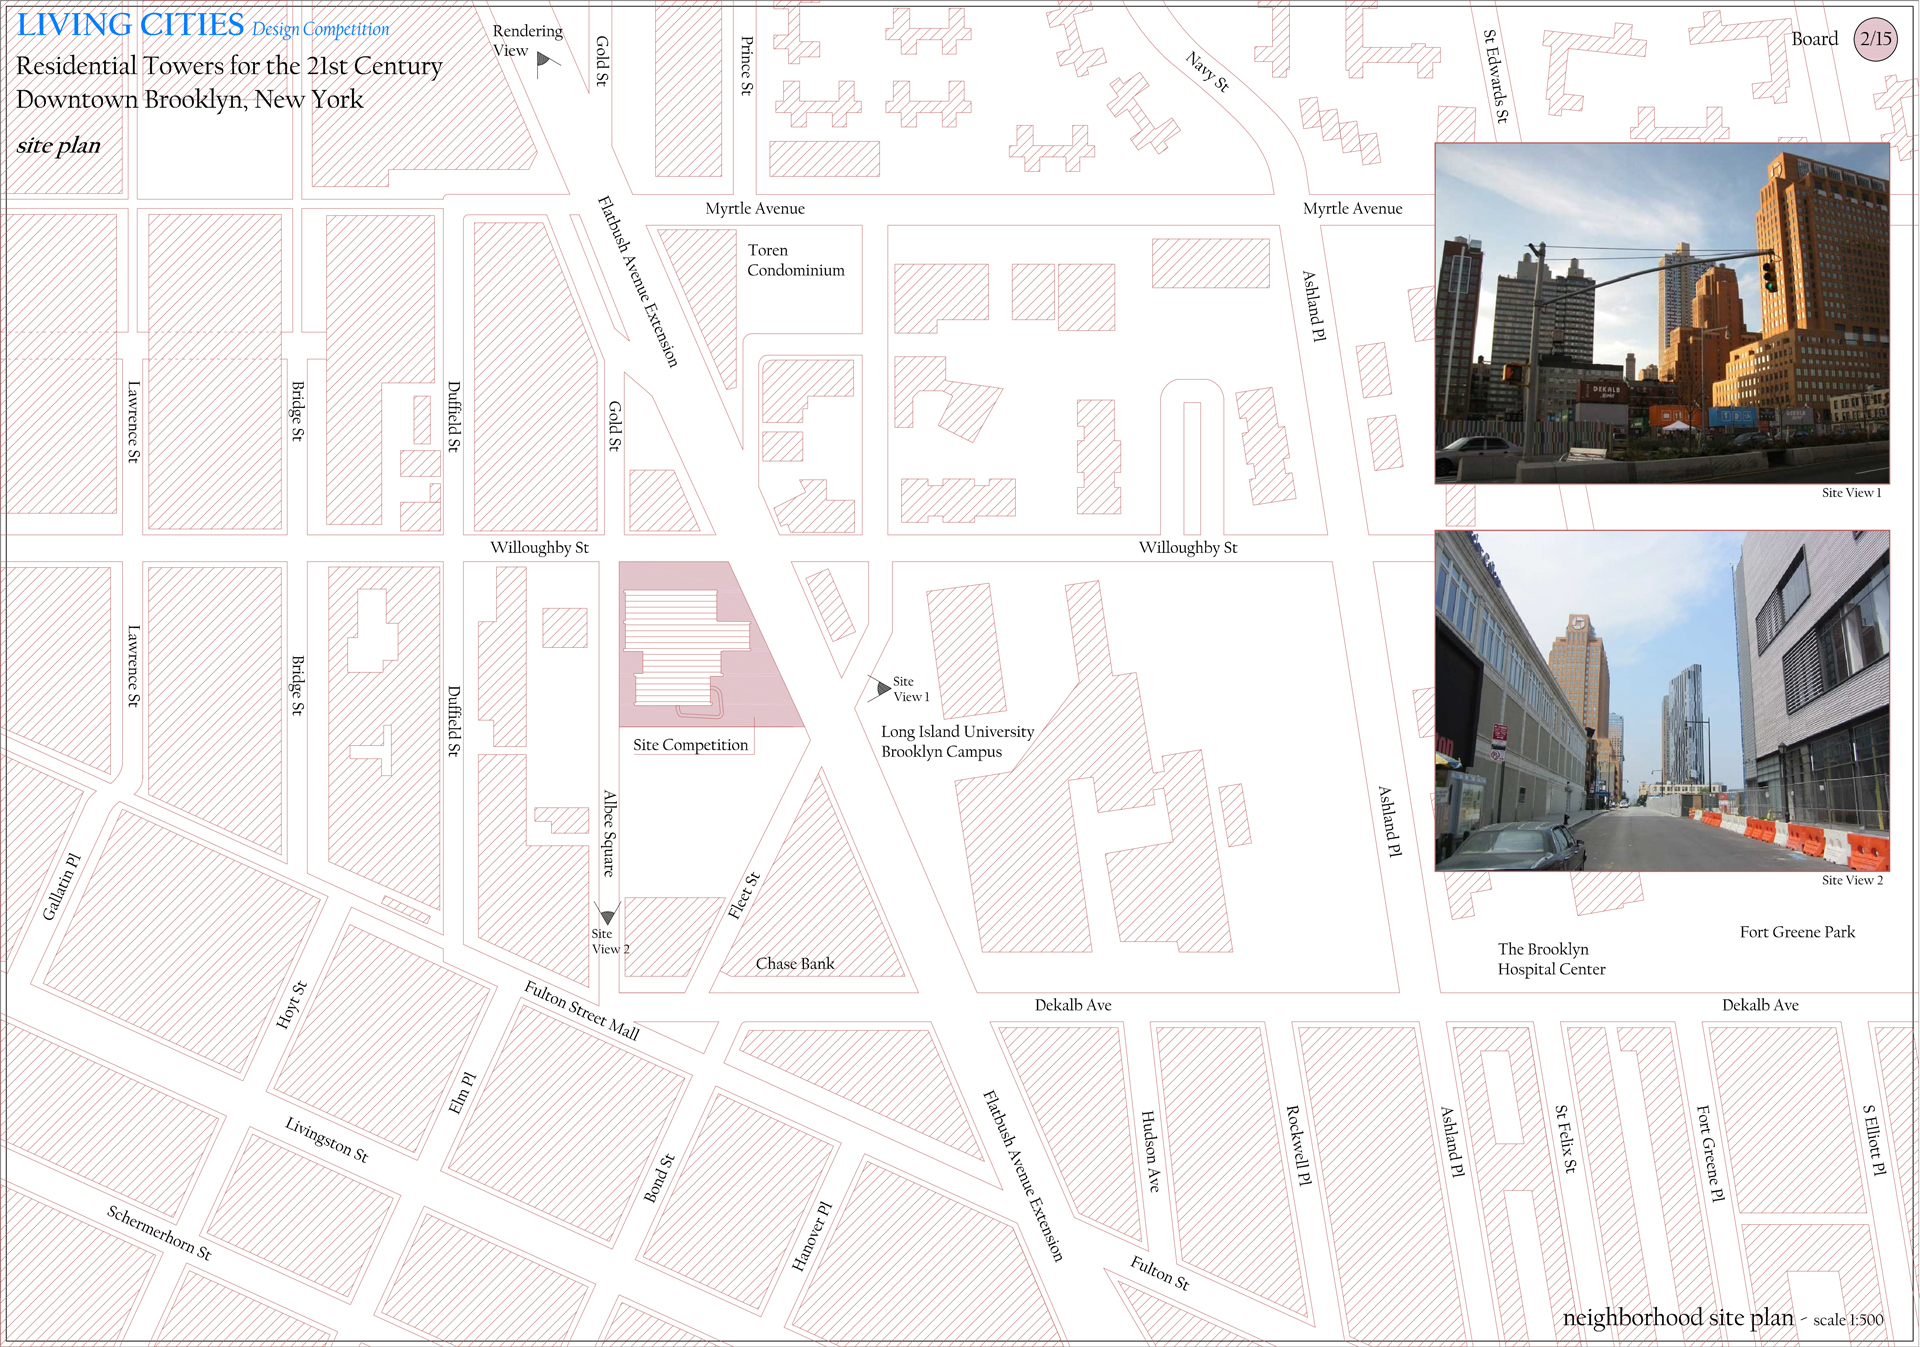
Task: Click the Site View 2 arrow marker
Action: tap(607, 914)
